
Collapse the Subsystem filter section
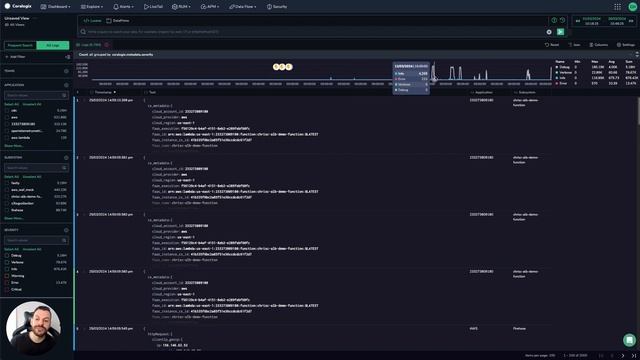click(x=66, y=158)
